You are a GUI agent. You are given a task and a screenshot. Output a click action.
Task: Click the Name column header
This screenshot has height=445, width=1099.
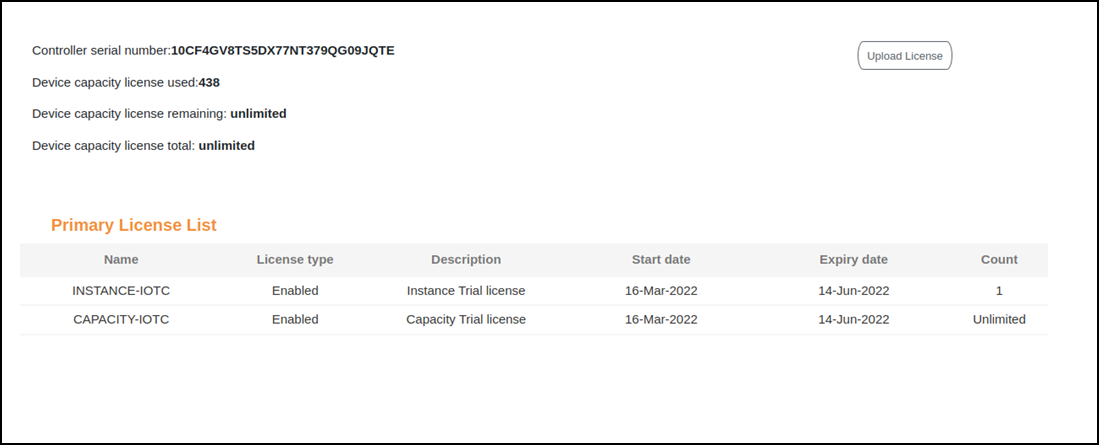pyautogui.click(x=121, y=259)
